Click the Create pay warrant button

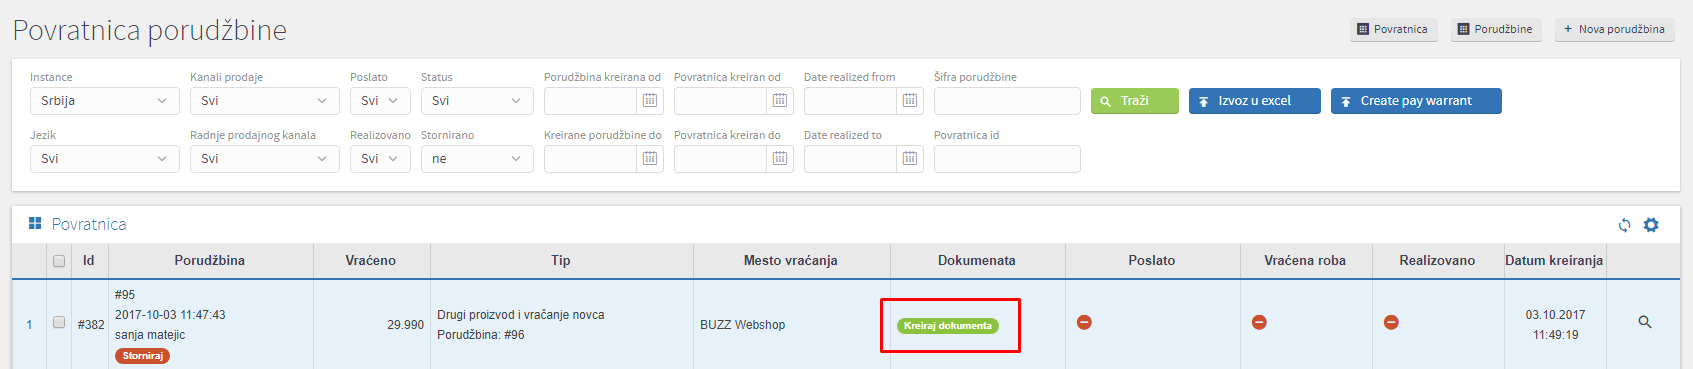point(1416,101)
